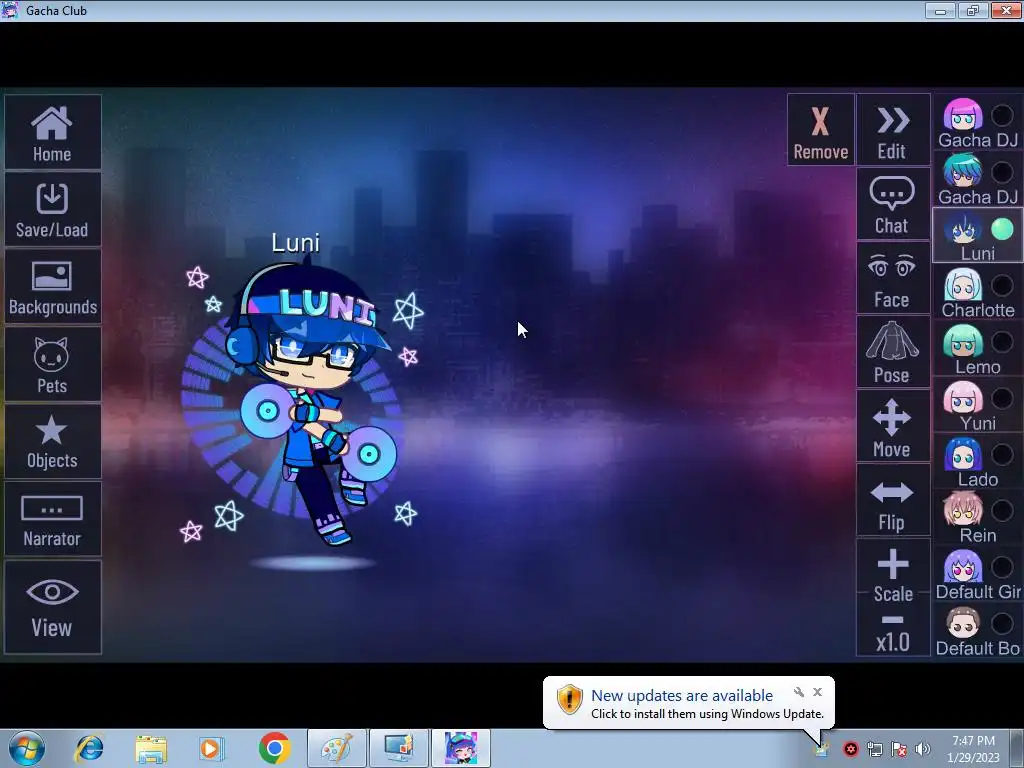Viewport: 1024px width, 768px height.
Task: Decrease character scale with minus
Action: point(893,619)
